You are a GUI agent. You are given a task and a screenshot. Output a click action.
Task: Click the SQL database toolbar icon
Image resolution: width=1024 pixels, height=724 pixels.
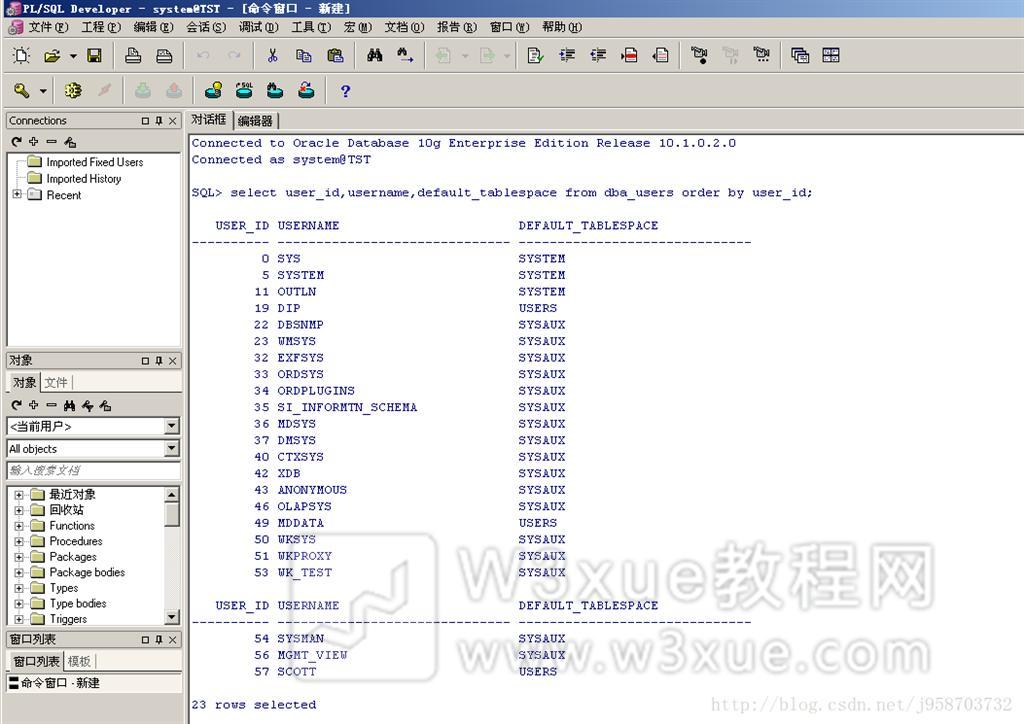click(245, 91)
